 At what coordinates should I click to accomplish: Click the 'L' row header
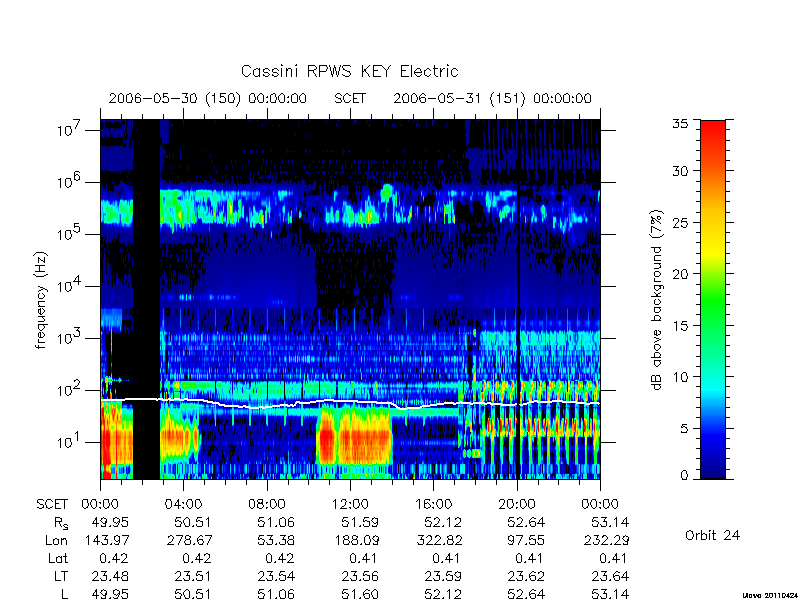coord(64,594)
